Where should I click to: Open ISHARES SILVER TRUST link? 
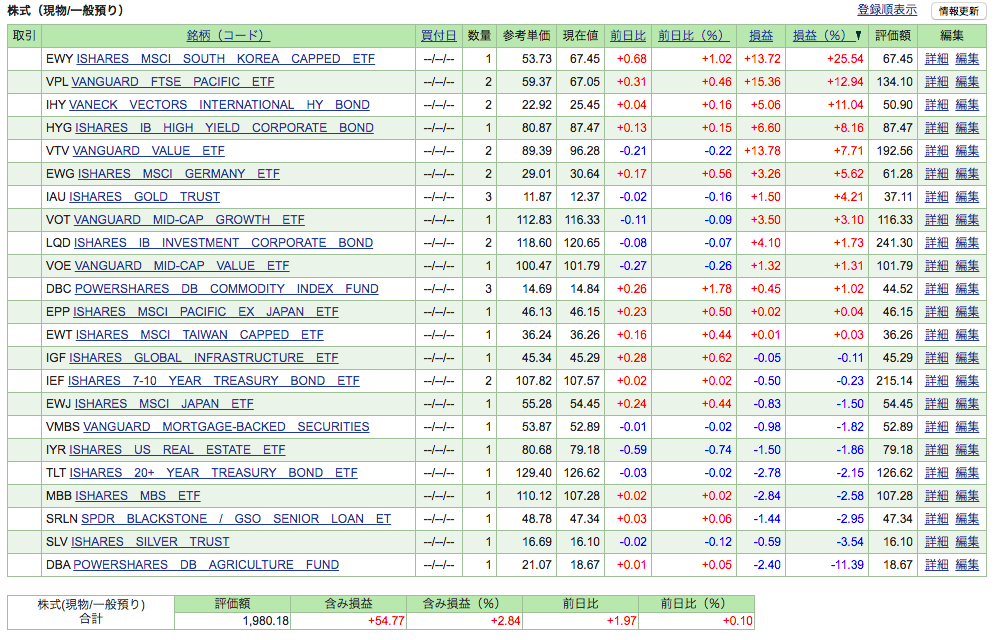point(150,542)
